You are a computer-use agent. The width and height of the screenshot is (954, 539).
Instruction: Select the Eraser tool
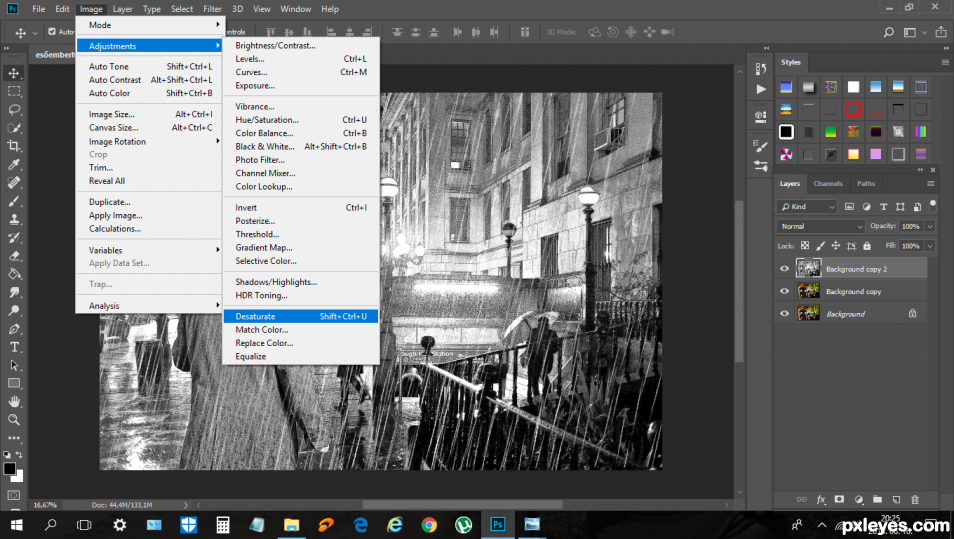(13, 256)
